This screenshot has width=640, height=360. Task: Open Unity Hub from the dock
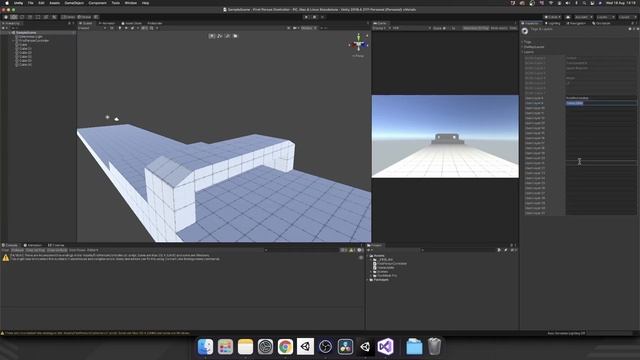click(x=305, y=347)
